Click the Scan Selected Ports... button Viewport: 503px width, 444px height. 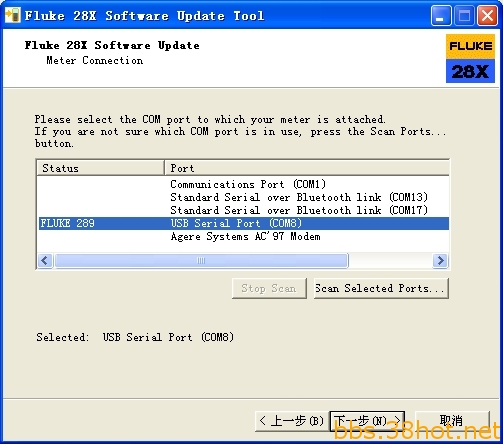[x=381, y=288]
